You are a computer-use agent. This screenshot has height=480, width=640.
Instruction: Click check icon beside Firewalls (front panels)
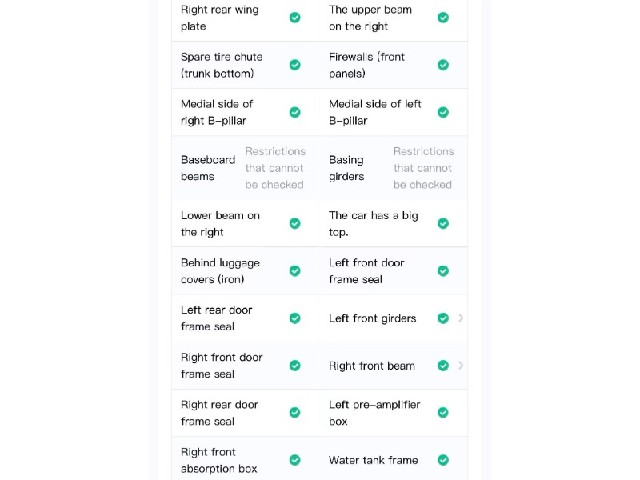click(443, 65)
